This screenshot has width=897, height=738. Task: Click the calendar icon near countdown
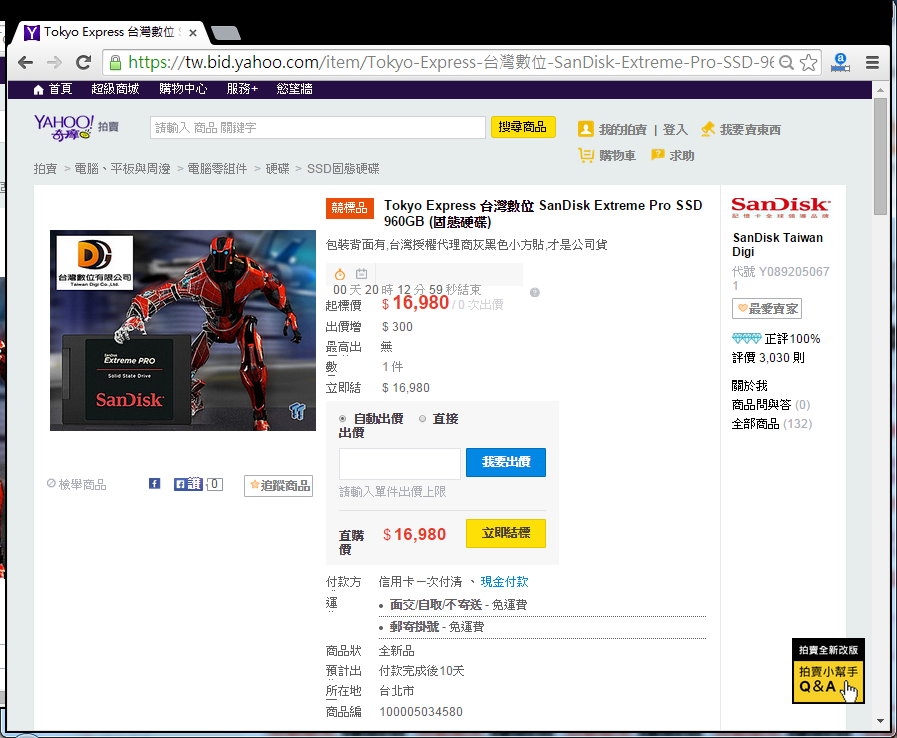click(x=362, y=273)
